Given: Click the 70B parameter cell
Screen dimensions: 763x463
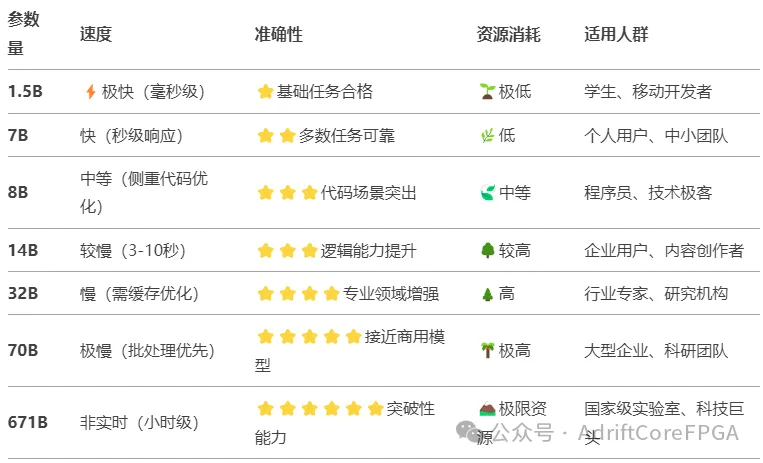Looking at the screenshot, I should tap(23, 351).
